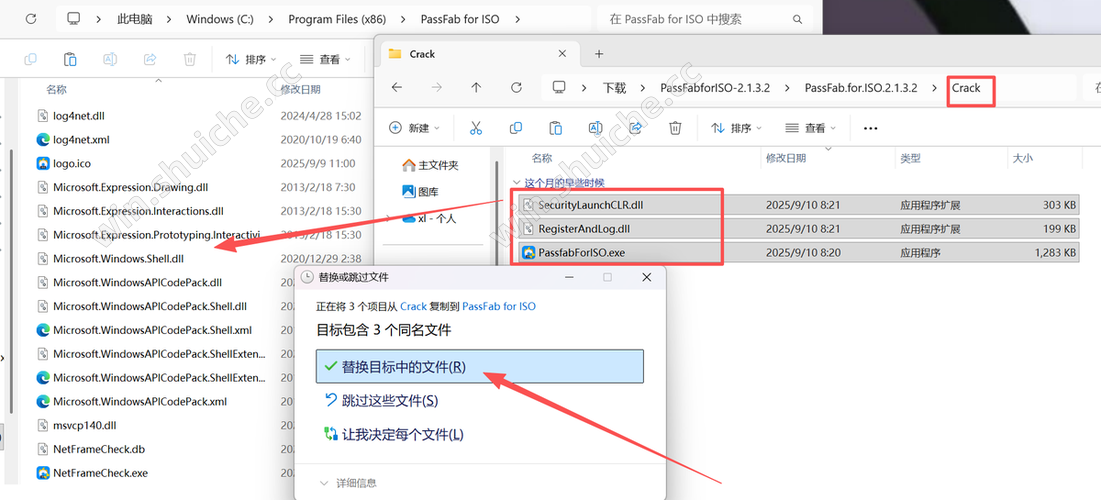This screenshot has width=1101, height=500.
Task: Click PassFabforISO-2.1.3.2 breadcrumb
Action: click(716, 88)
